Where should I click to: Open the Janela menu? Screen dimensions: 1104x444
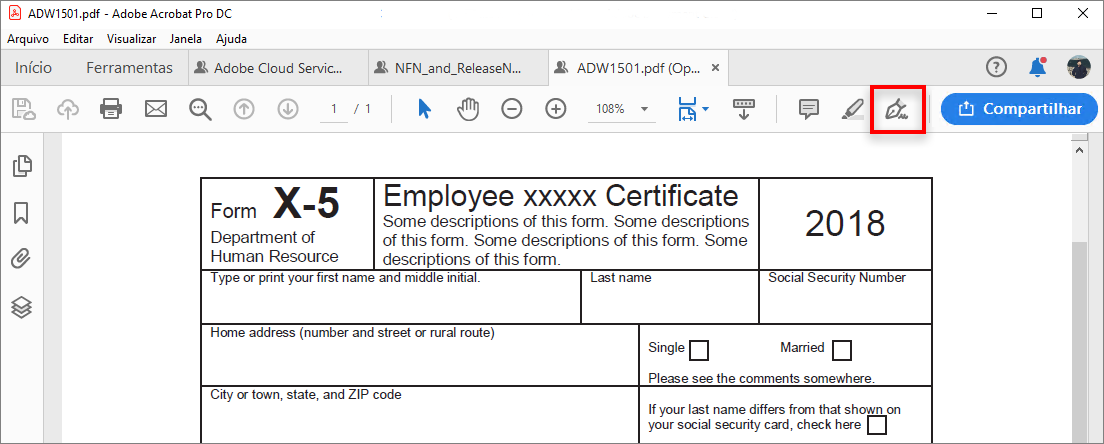[x=186, y=39]
